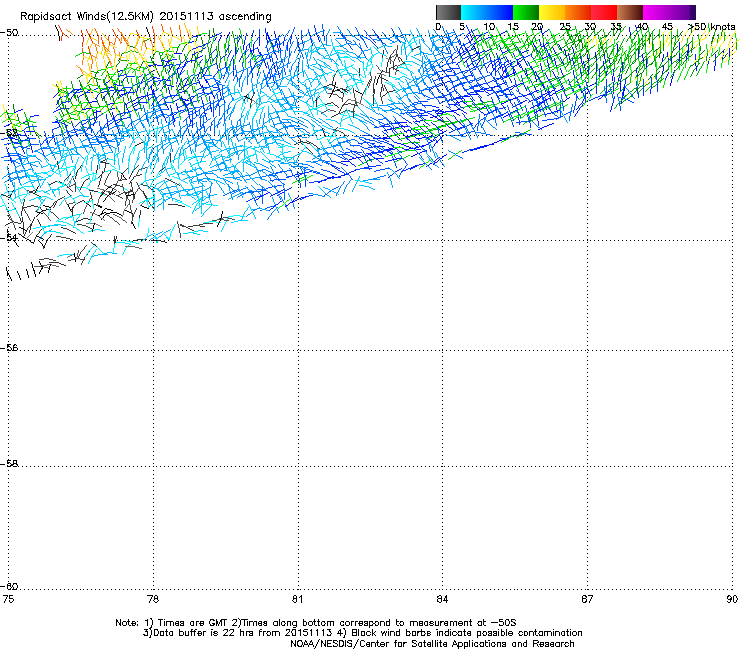Click the '81' longitude axis label
Image resolution: width=740 pixels, height=650 pixels.
pyautogui.click(x=297, y=599)
